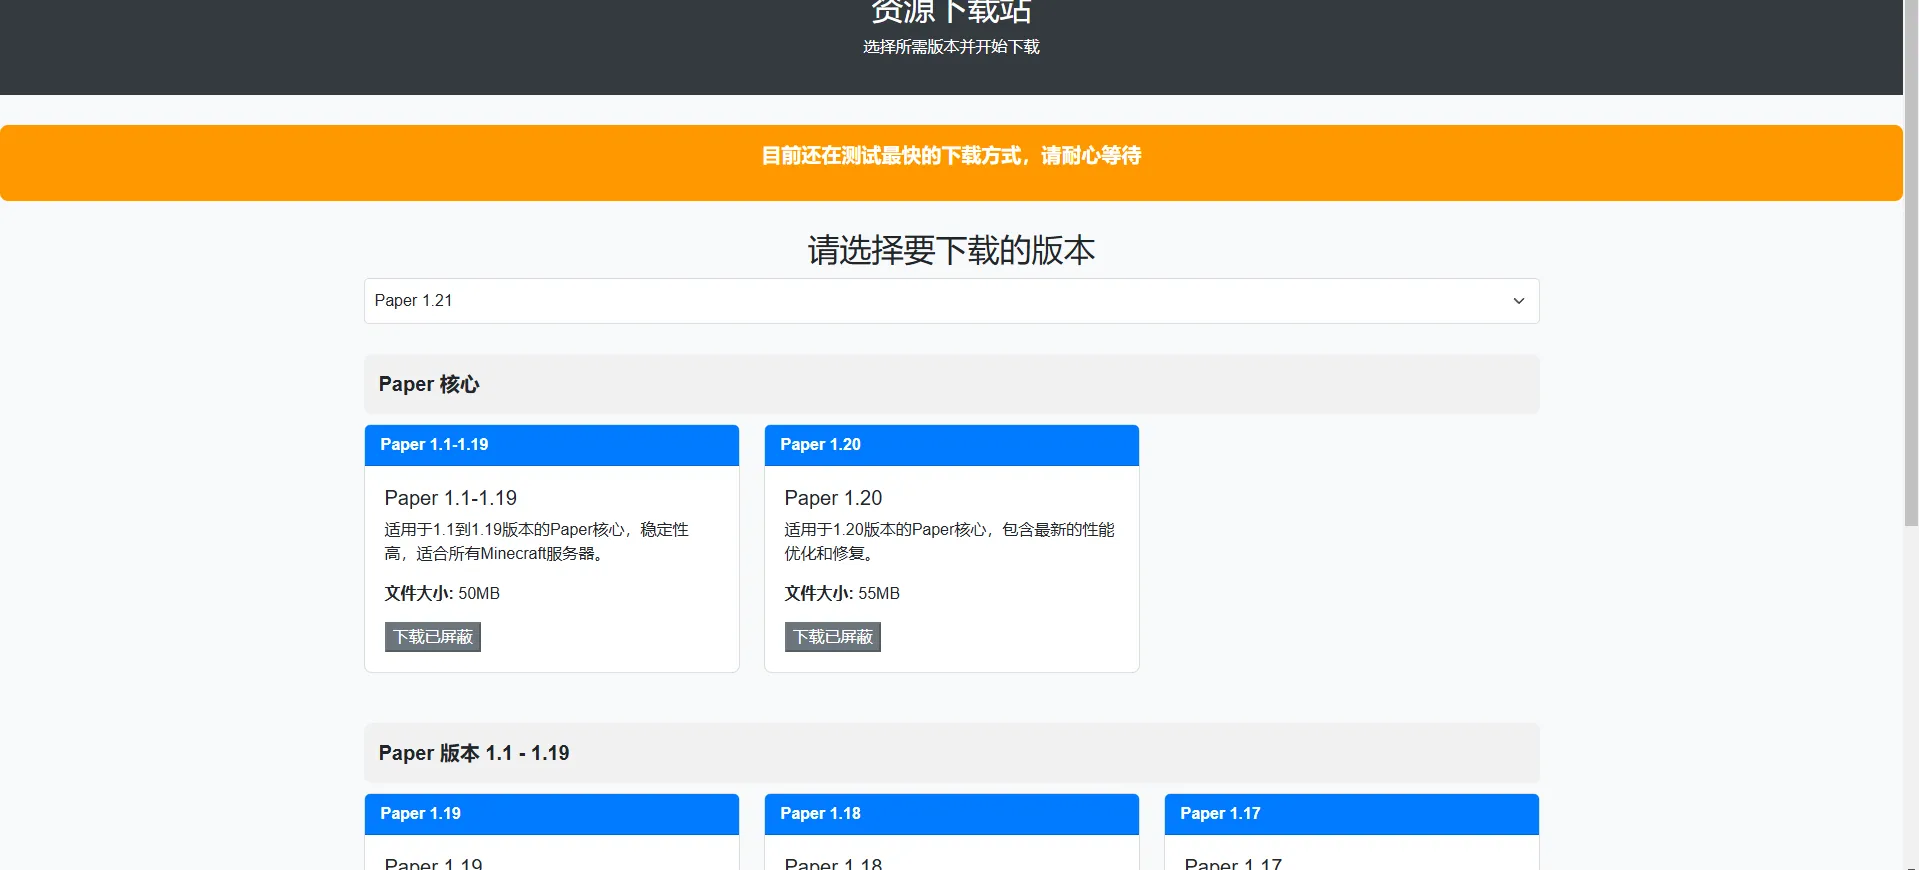Click the Paper 1.17 blue card header
This screenshot has width=1919, height=870.
pos(1352,814)
